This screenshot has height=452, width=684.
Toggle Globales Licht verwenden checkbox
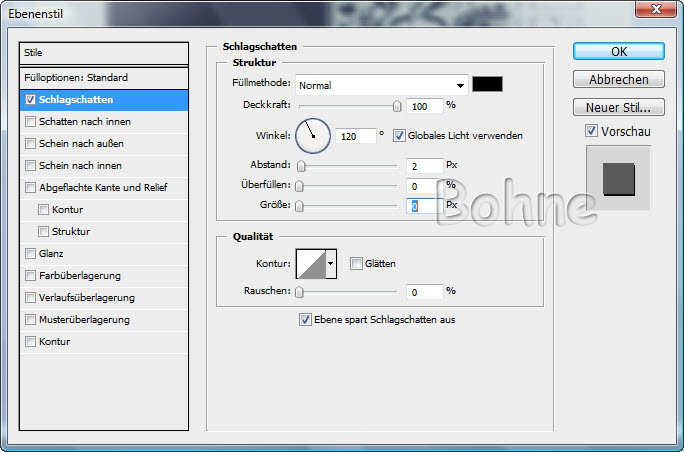click(x=399, y=135)
